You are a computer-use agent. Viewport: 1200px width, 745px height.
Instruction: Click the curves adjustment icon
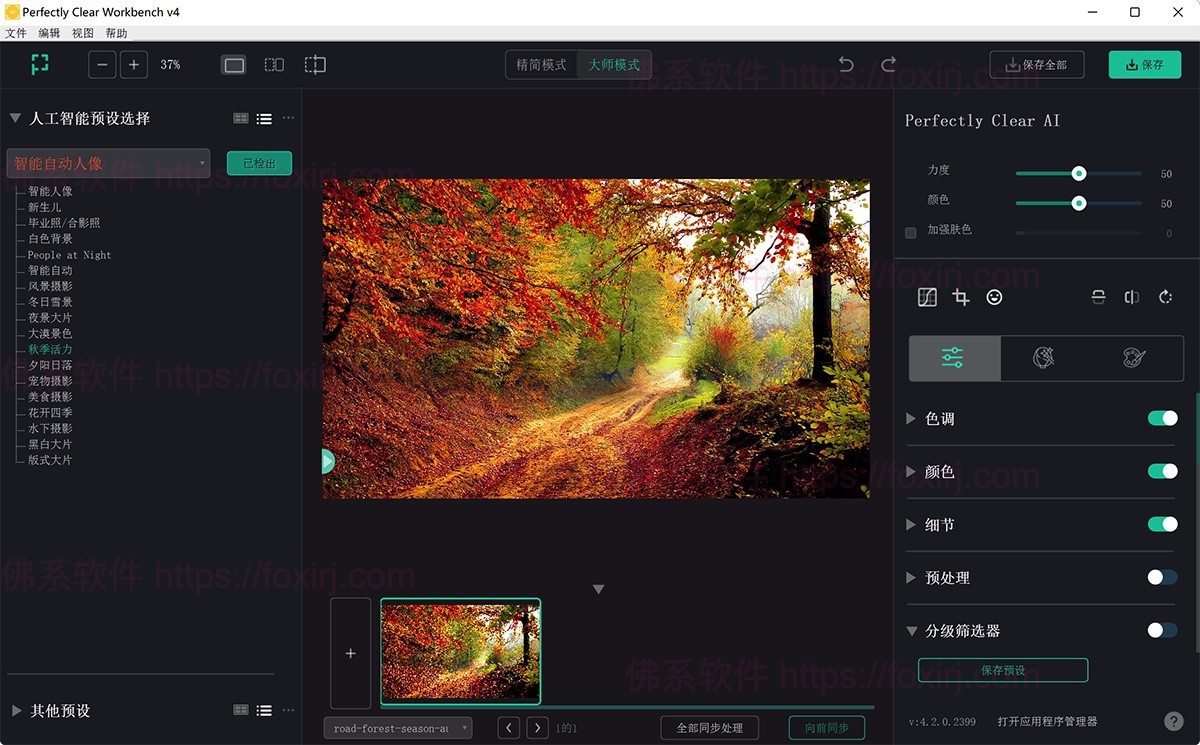pos(928,297)
